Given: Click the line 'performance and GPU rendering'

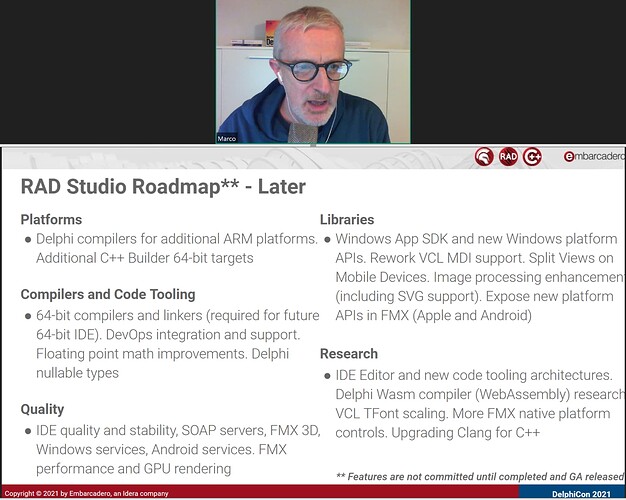Looking at the screenshot, I should pos(133,468).
